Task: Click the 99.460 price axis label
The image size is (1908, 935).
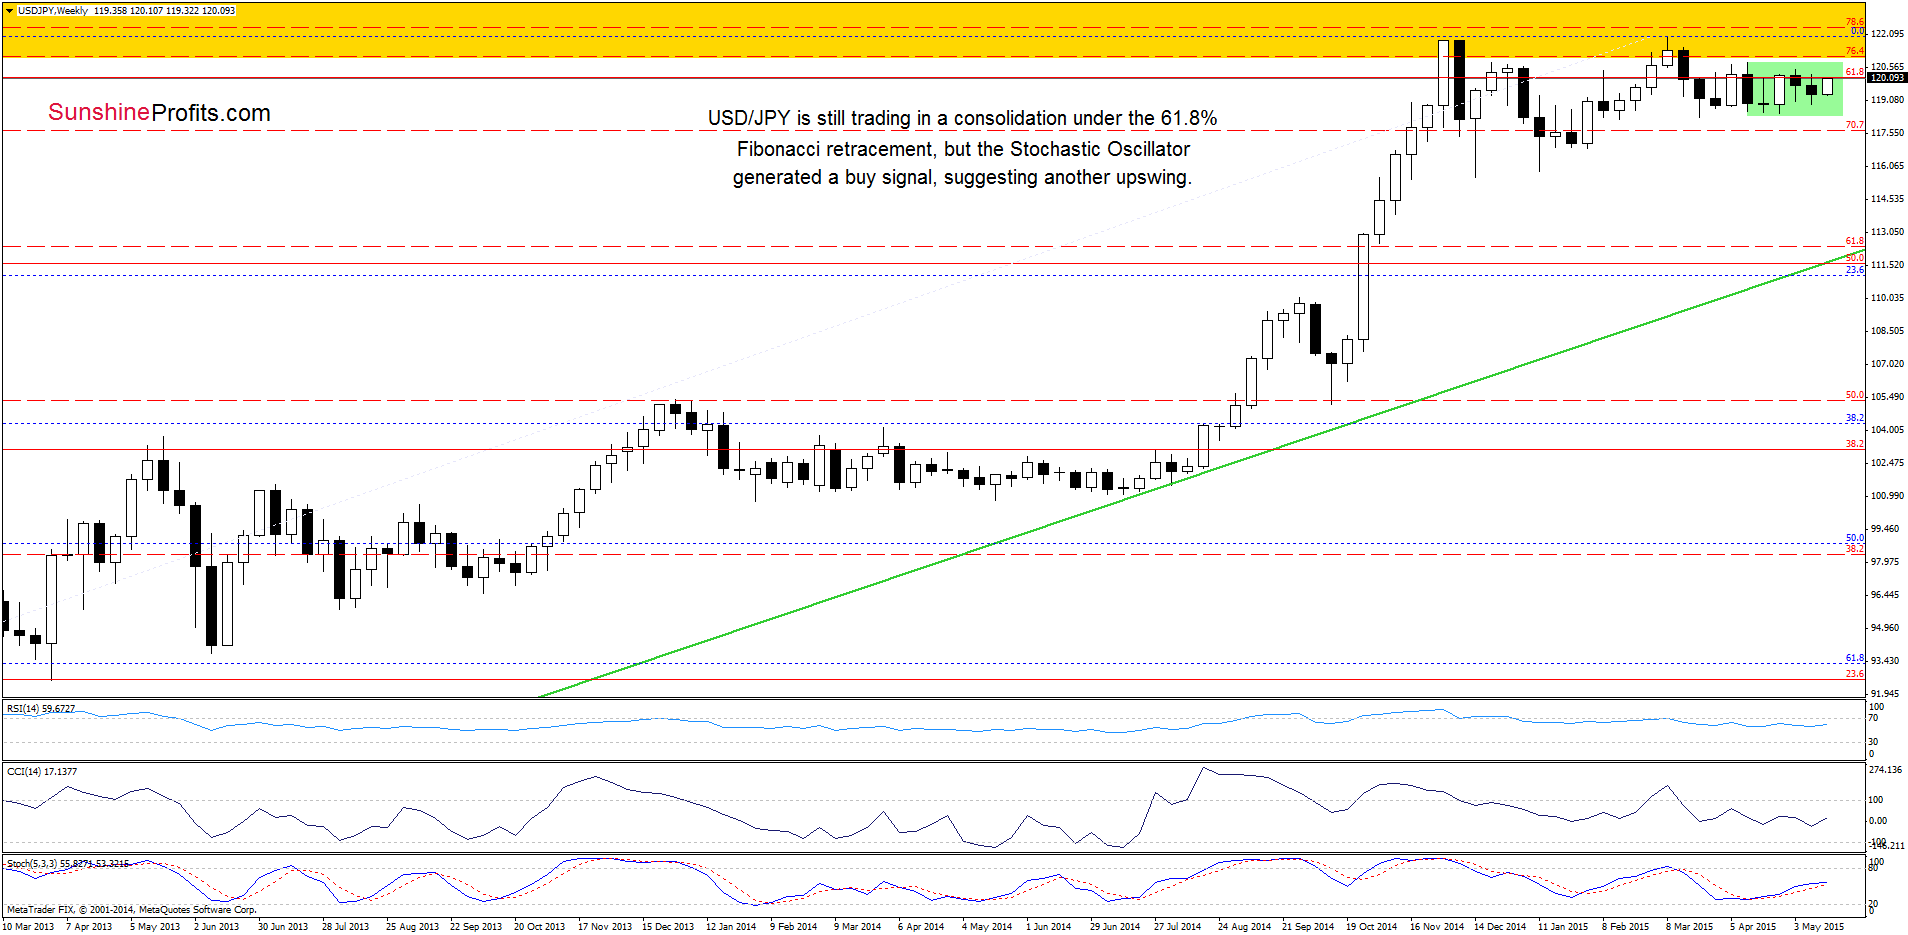Action: (x=1885, y=529)
